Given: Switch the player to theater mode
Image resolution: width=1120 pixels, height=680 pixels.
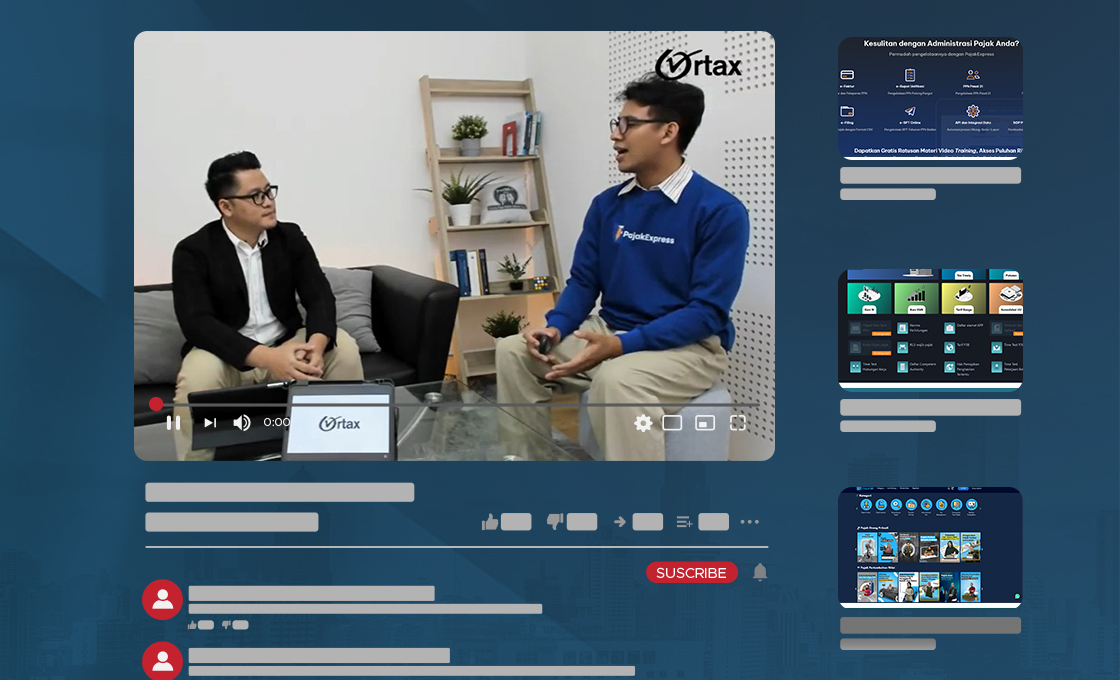Looking at the screenshot, I should point(672,422).
